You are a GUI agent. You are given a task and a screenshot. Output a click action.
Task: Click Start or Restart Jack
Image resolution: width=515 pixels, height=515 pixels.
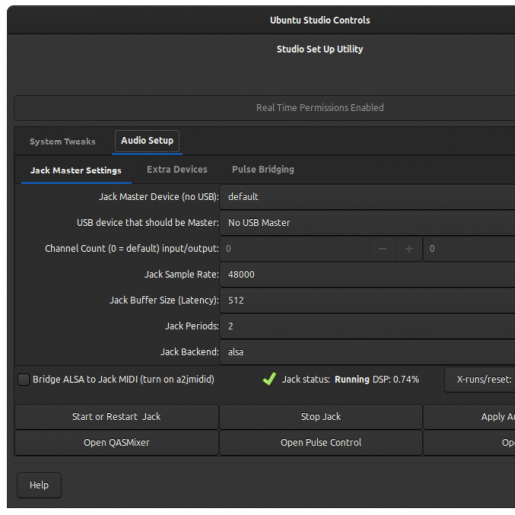116,417
